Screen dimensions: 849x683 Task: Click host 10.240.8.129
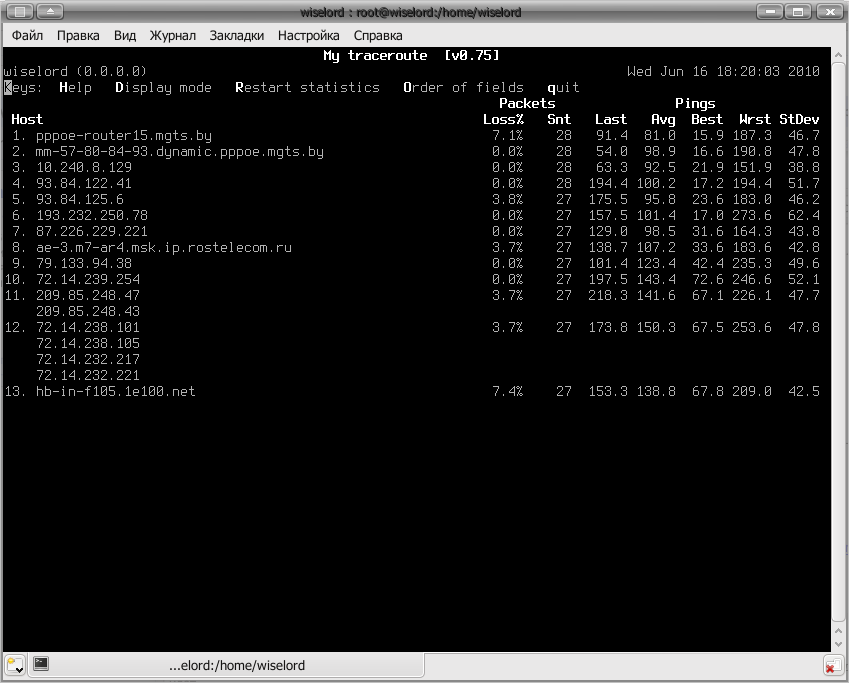coord(84,167)
